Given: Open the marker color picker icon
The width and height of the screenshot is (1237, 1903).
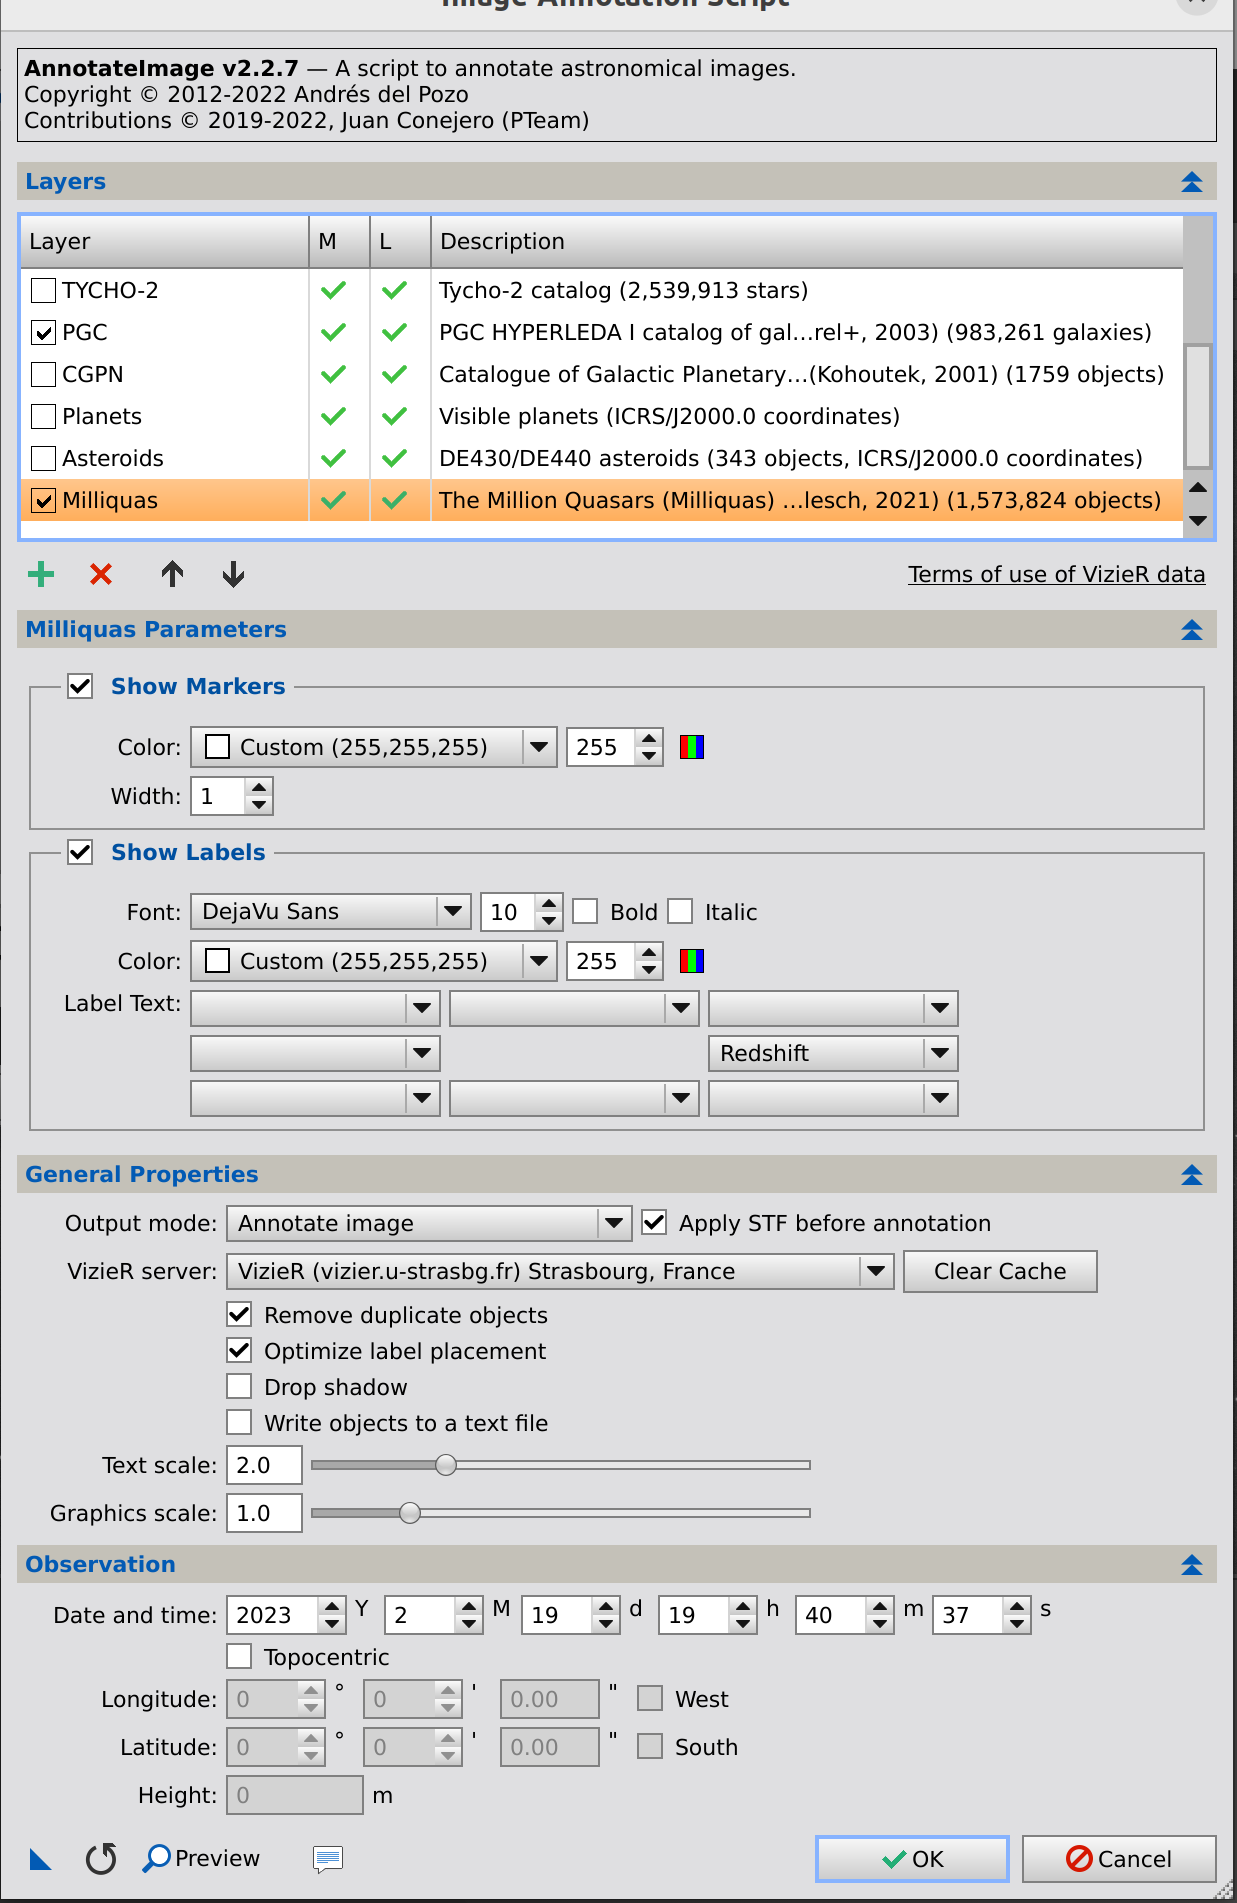Looking at the screenshot, I should tap(692, 747).
